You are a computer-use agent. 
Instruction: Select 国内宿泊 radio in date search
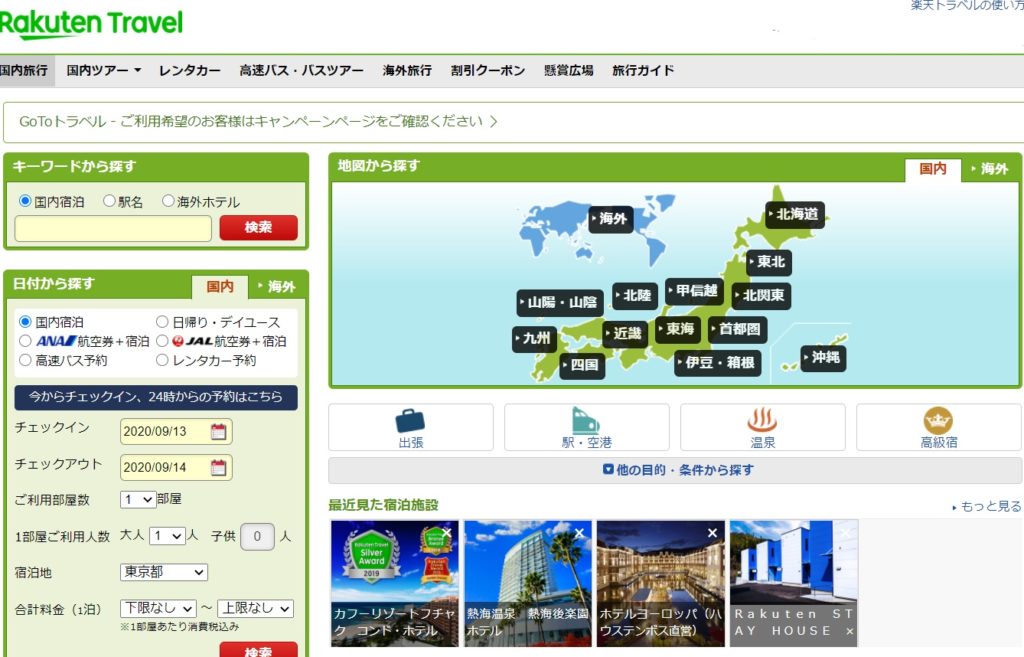coord(25,321)
